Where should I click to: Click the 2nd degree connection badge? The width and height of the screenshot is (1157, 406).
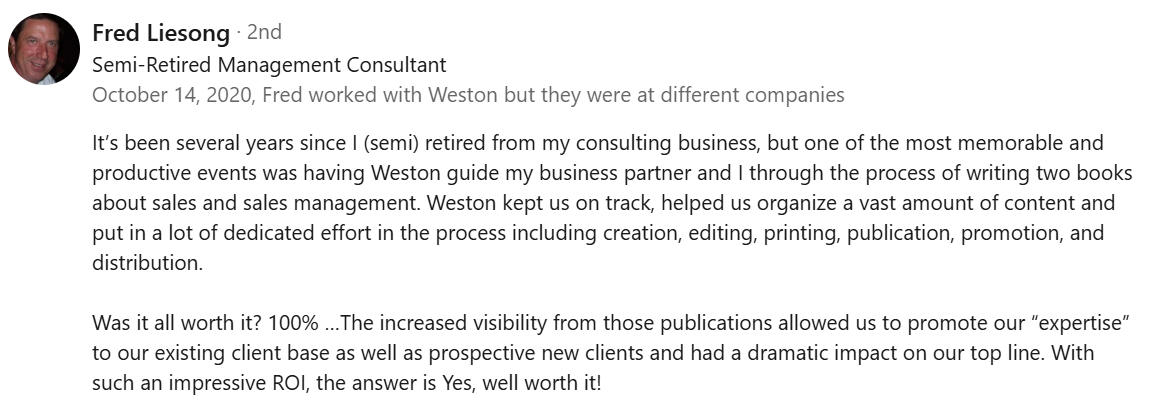tap(263, 32)
